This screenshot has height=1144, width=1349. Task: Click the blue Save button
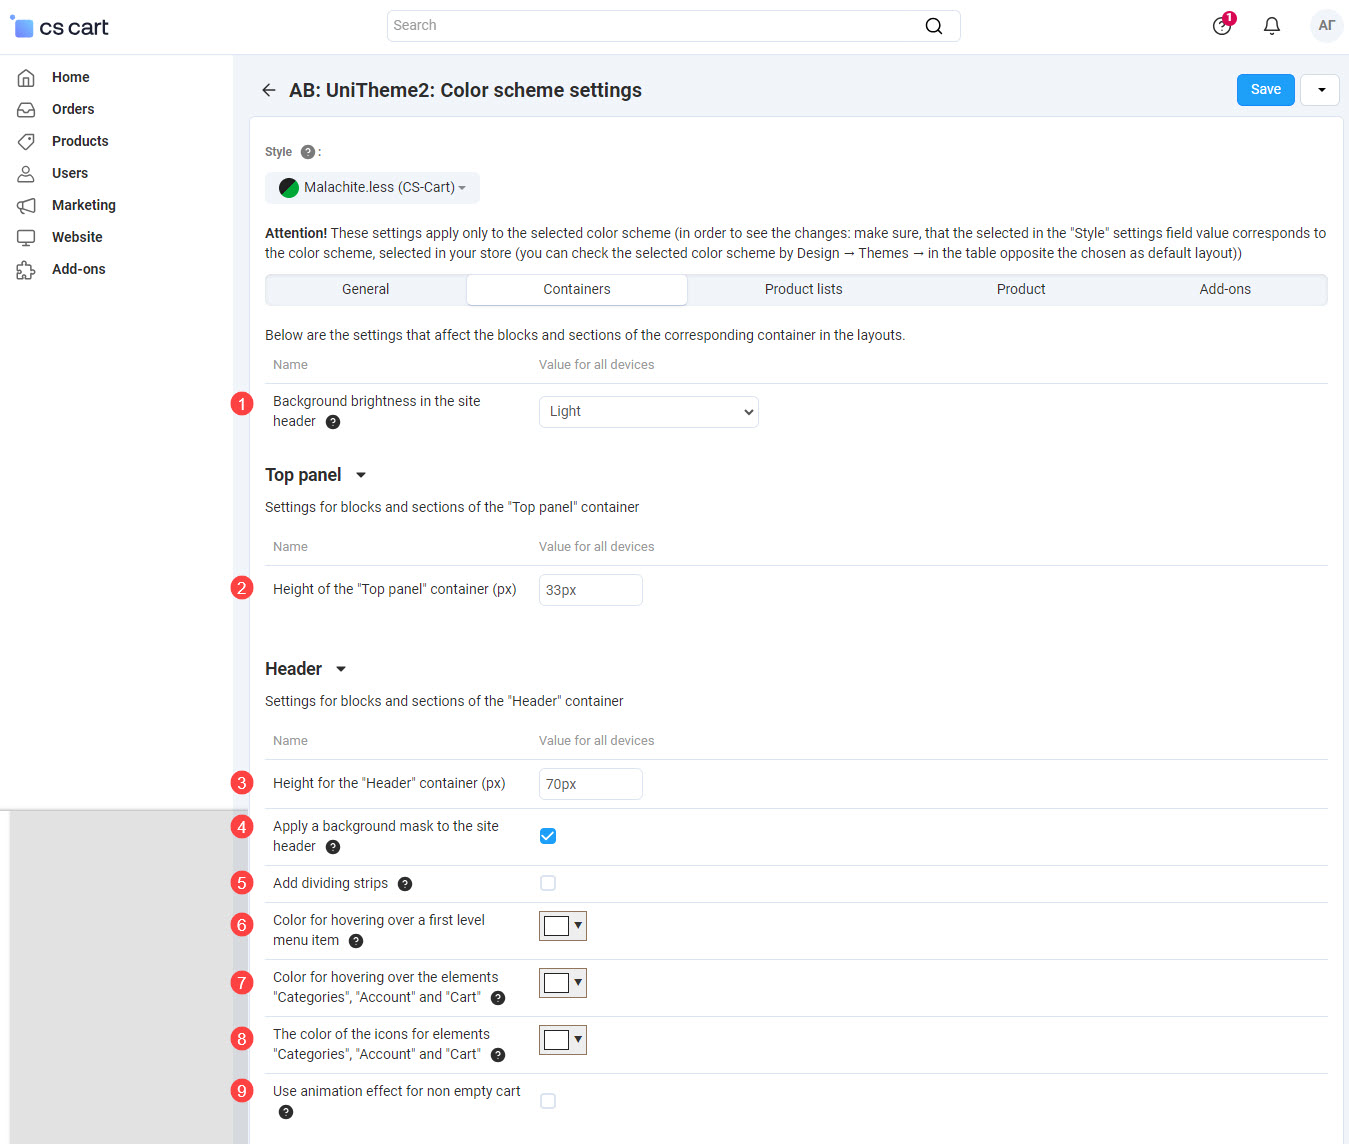(x=1265, y=90)
